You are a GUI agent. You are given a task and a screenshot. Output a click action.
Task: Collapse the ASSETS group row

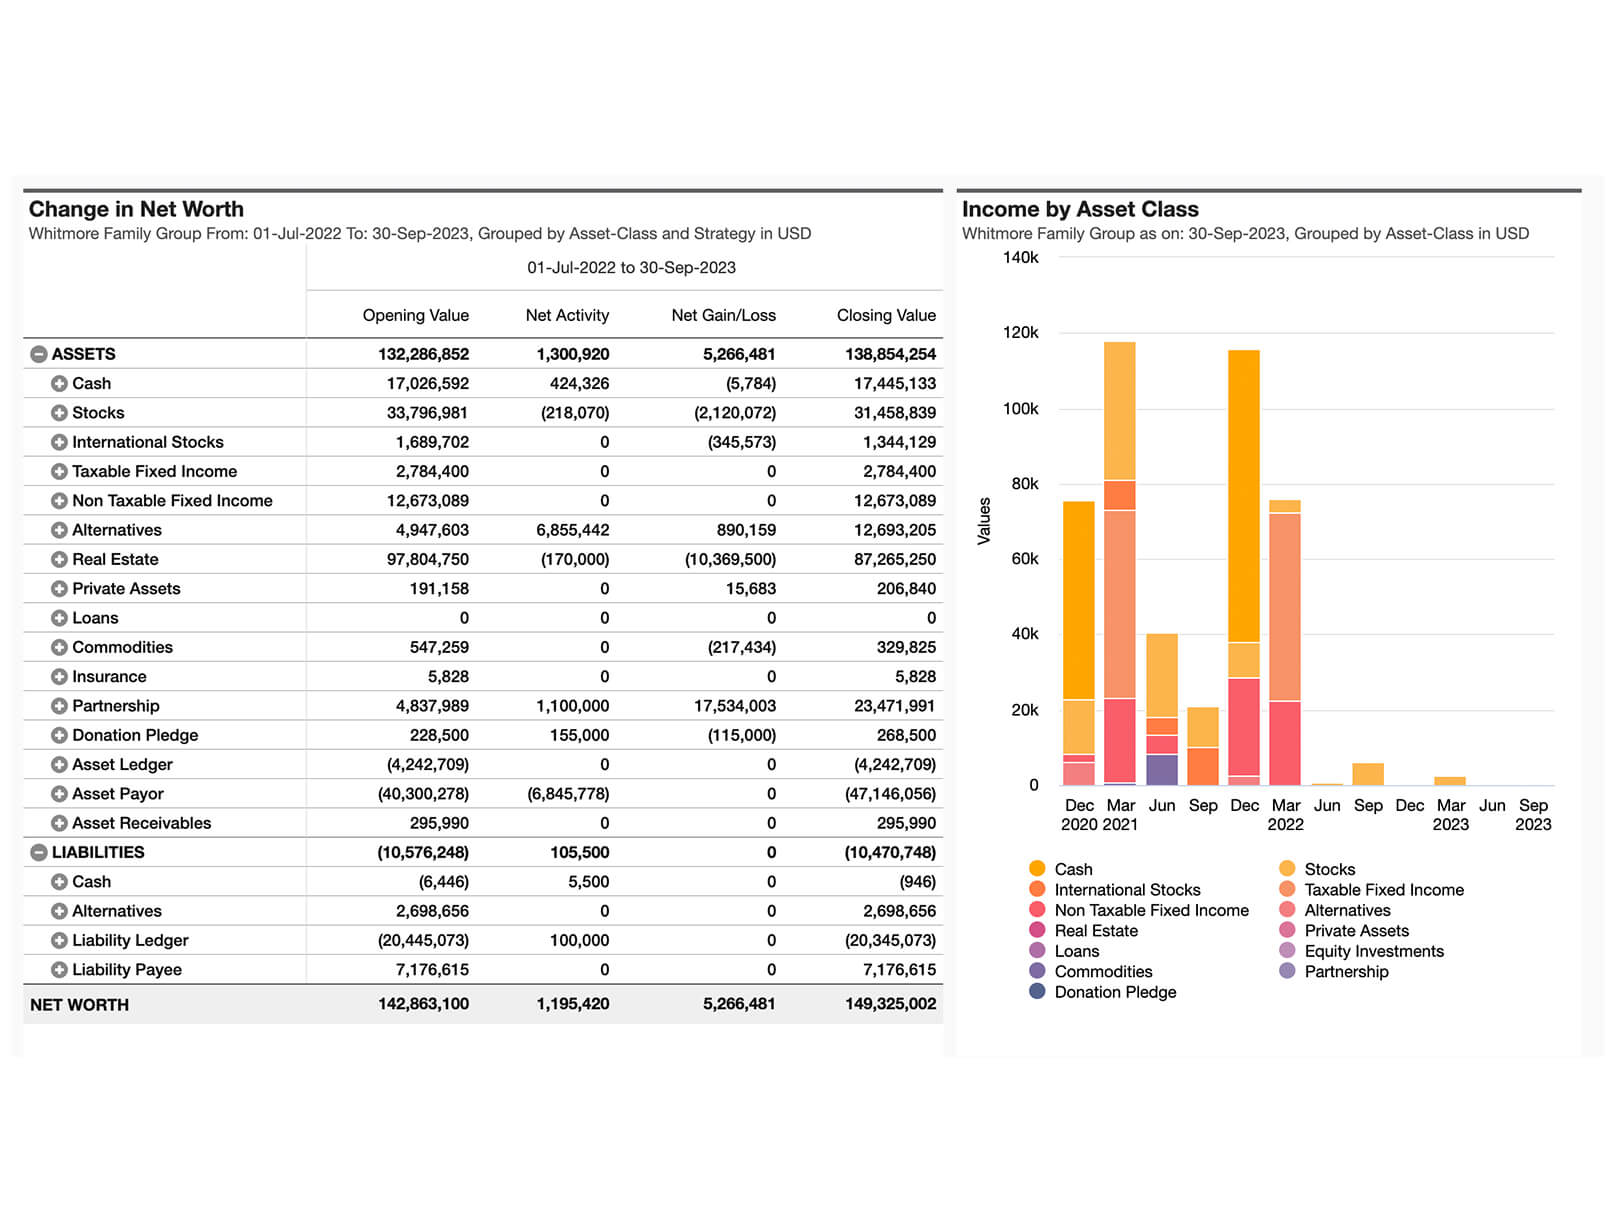[x=39, y=354]
